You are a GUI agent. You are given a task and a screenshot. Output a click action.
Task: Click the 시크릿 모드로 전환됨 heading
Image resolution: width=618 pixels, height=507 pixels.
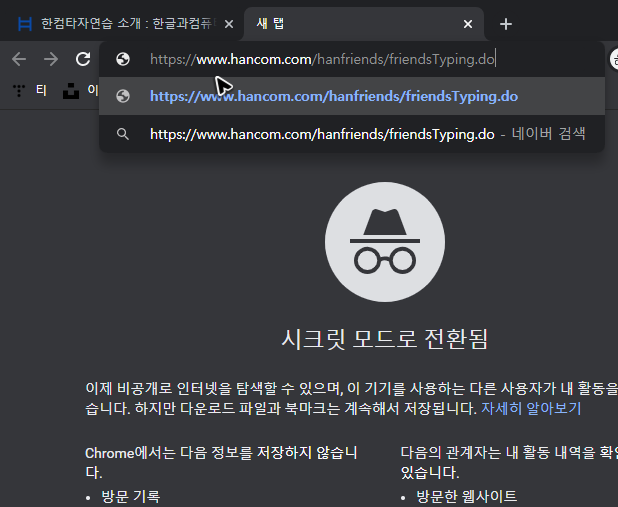coord(385,339)
